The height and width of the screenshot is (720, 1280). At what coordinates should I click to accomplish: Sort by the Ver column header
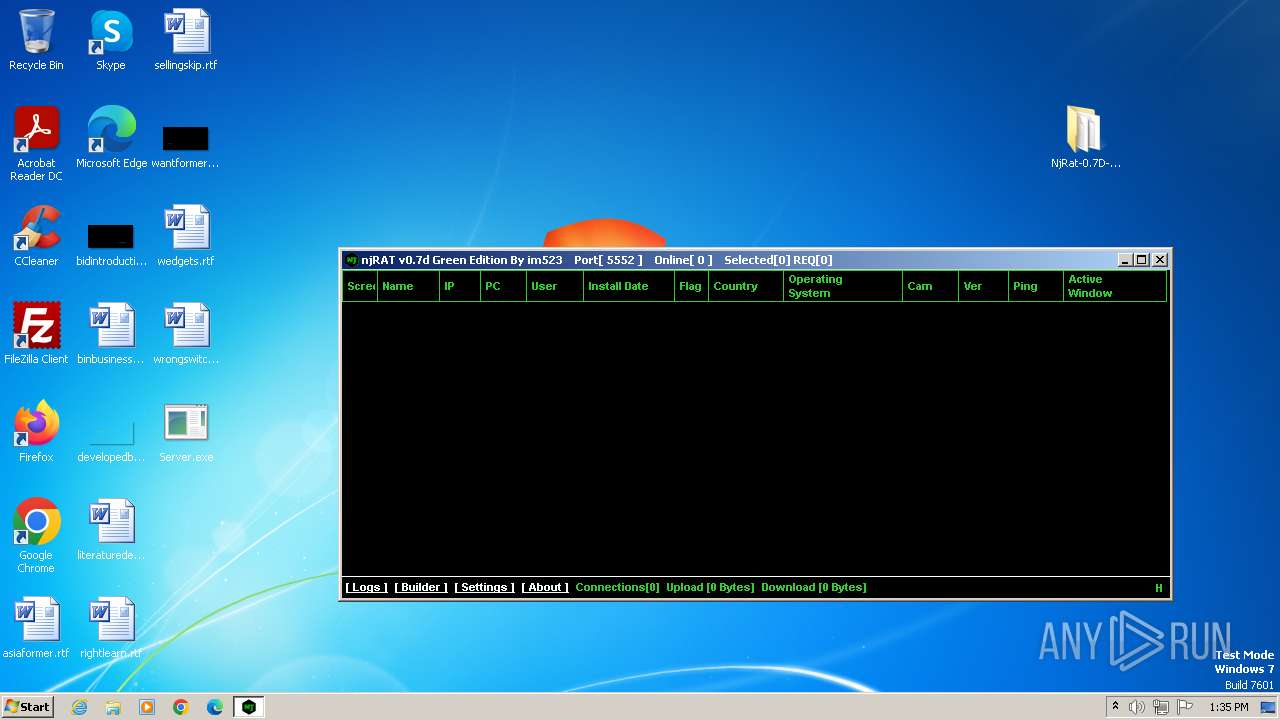983,286
